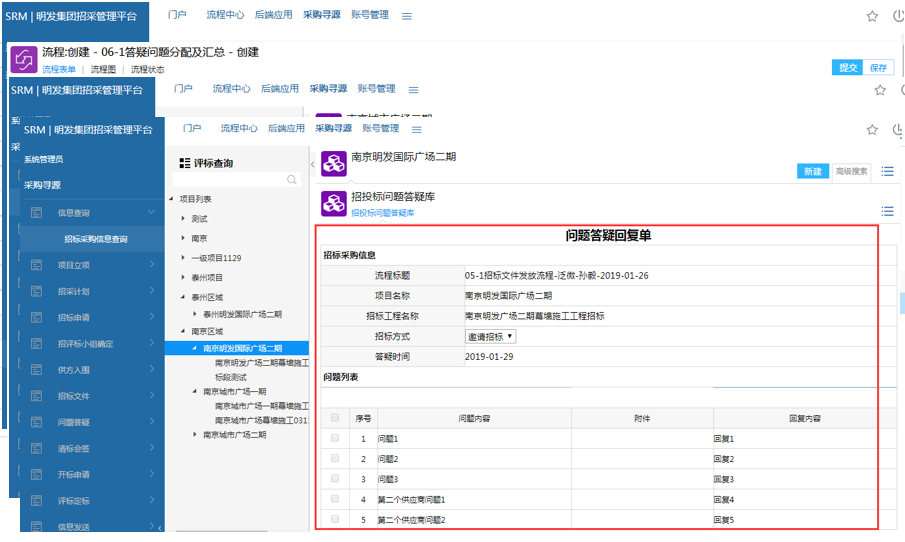
Task: Open the hamburger menu beside 账号管理 in top navigation
Action: coord(407,16)
